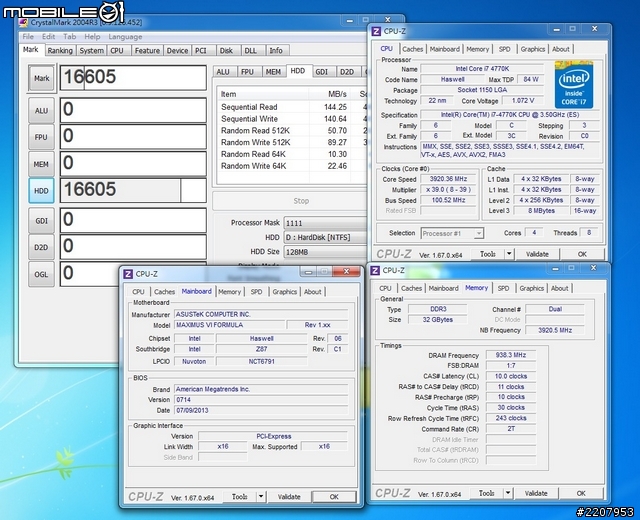The image size is (640, 520).
Task: Click the DRAM Frequency value 938.3 MHz
Action: (x=511, y=355)
